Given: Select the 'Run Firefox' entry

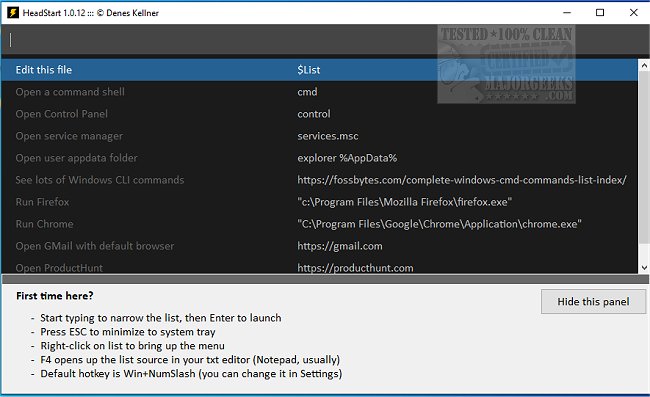Looking at the screenshot, I should pyautogui.click(x=320, y=202).
